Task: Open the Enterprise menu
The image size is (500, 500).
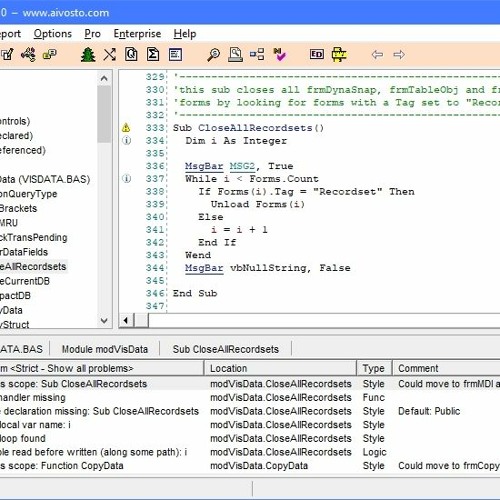Action: pyautogui.click(x=137, y=34)
